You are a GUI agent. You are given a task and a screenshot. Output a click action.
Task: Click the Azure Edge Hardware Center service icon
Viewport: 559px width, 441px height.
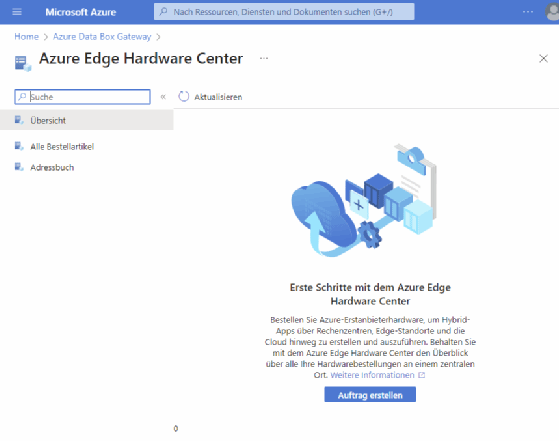pos(23,63)
